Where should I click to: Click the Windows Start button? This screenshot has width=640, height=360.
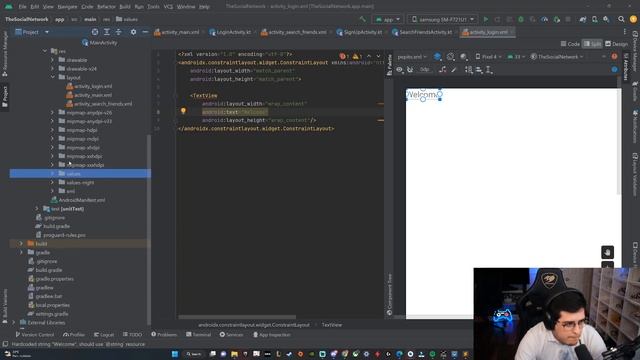175,354
